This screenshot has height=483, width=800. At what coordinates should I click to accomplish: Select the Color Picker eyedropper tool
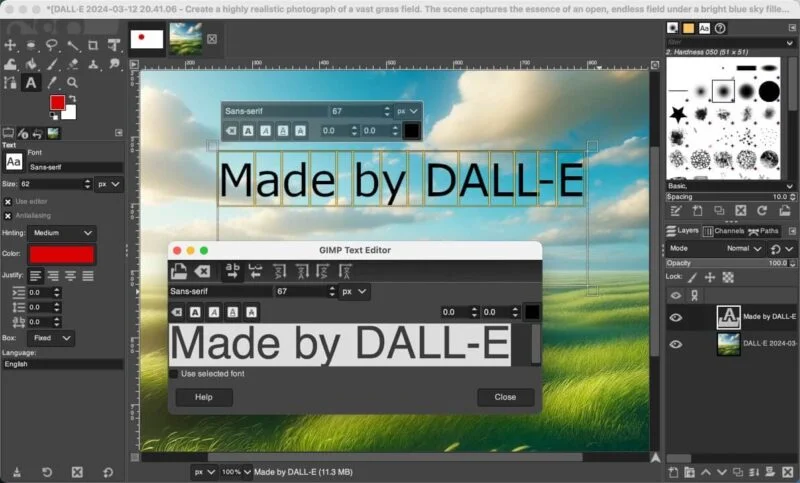point(52,83)
